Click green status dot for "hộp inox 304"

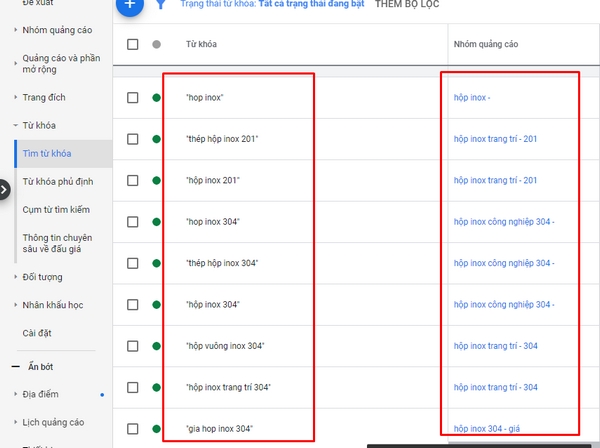click(157, 305)
